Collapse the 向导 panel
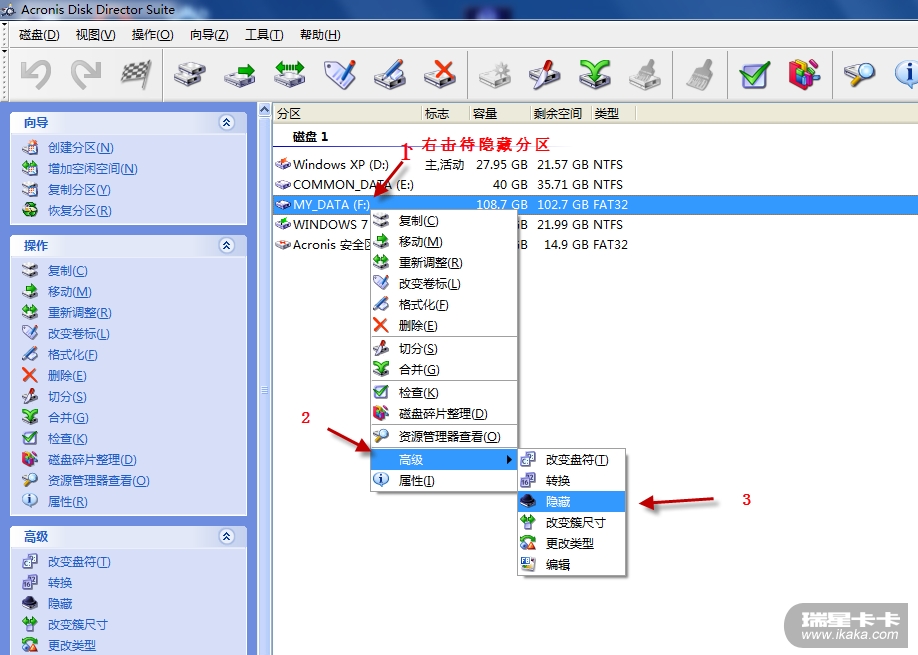 (227, 122)
